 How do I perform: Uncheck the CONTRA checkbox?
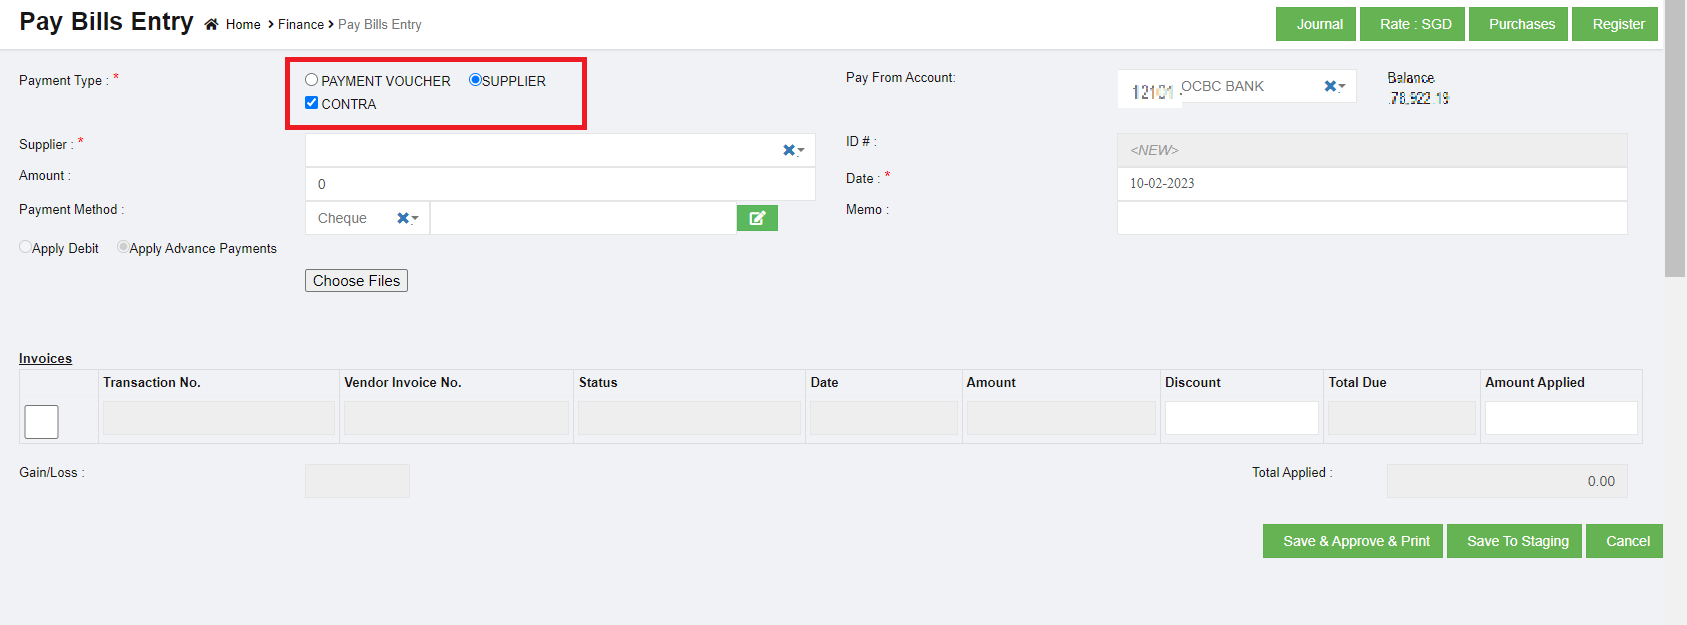pyautogui.click(x=312, y=103)
